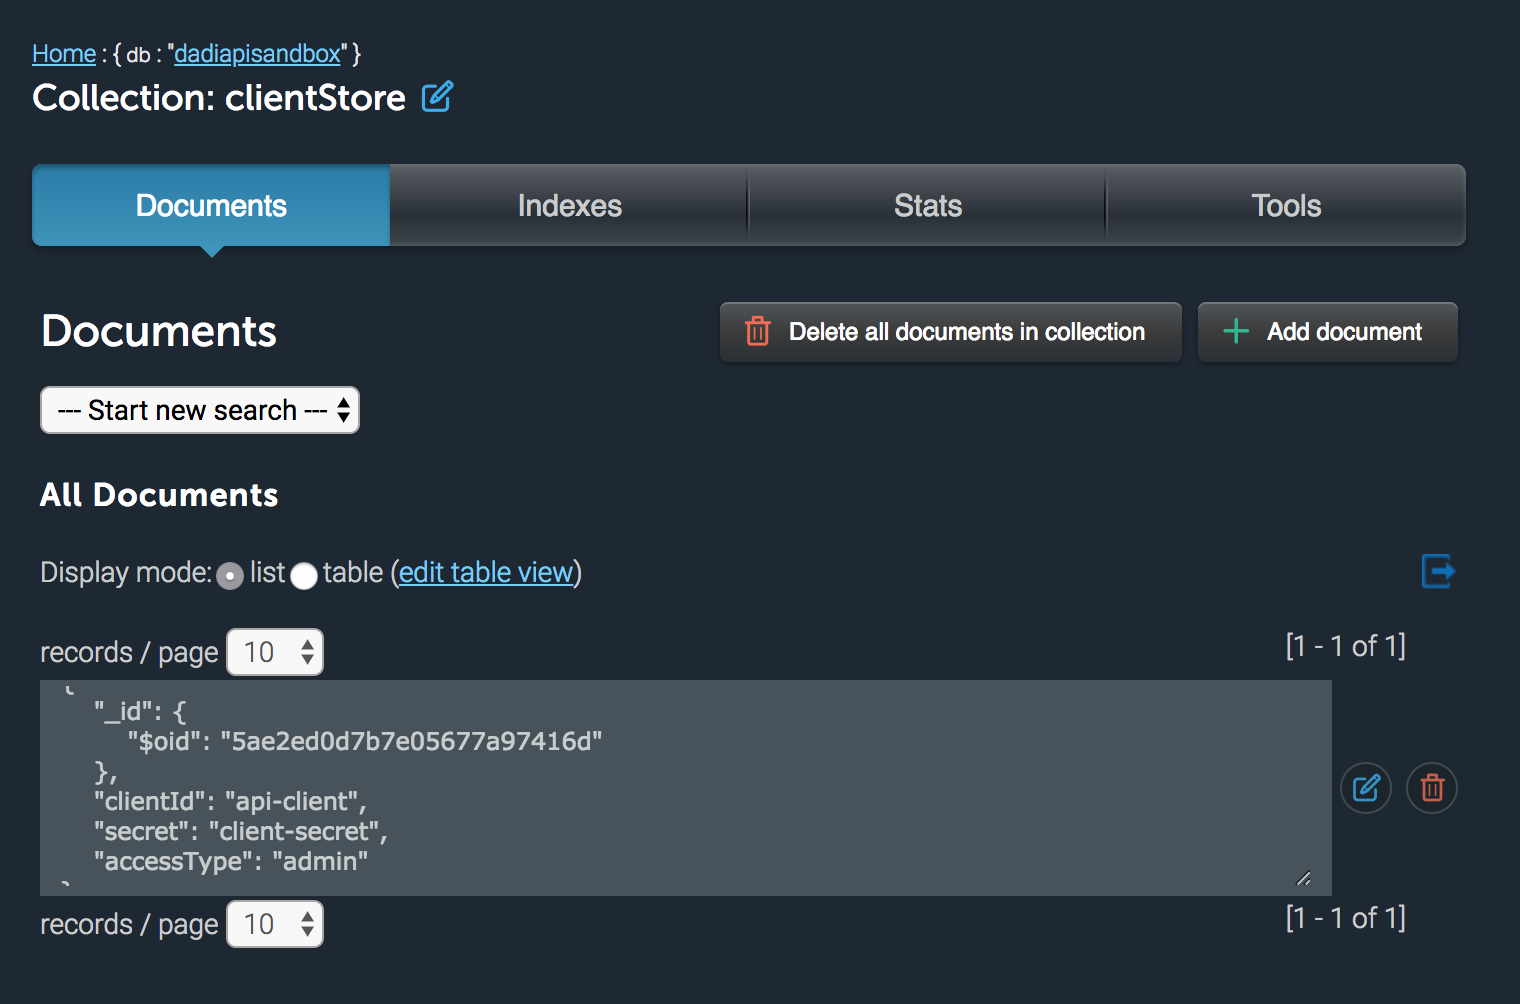Switch to the Indexes tab
This screenshot has height=1004, width=1520.
[x=569, y=205]
